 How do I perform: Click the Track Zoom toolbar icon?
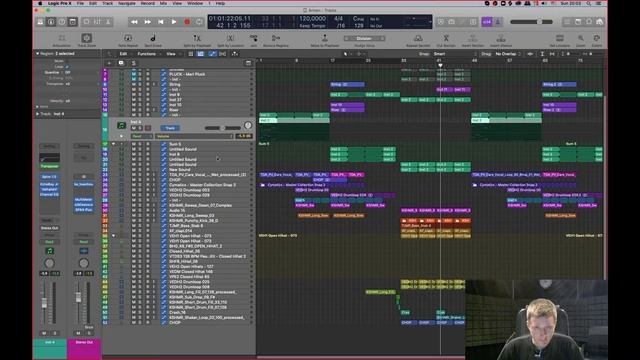coord(87,38)
